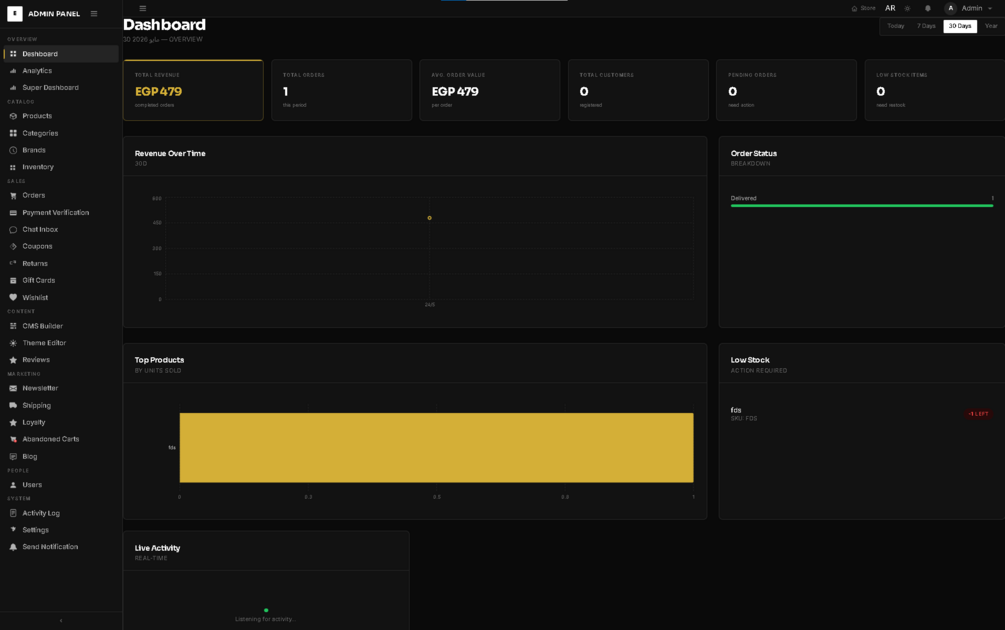The width and height of the screenshot is (1005, 630).
Task: Click the Delivered green progress bar
Action: tap(862, 206)
